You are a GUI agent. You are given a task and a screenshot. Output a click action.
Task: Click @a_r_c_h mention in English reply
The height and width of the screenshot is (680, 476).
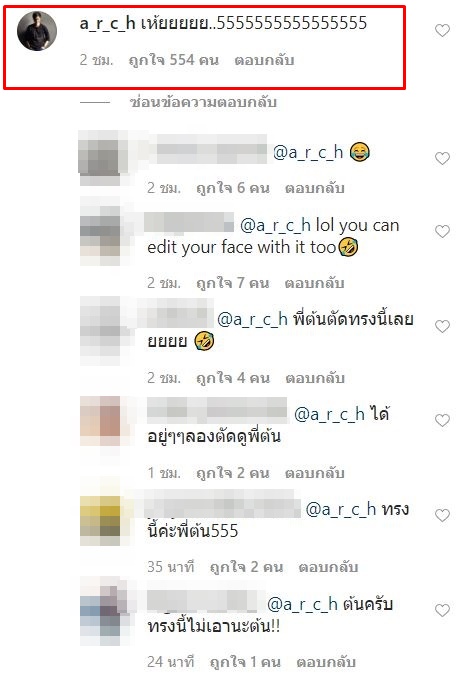click(275, 226)
